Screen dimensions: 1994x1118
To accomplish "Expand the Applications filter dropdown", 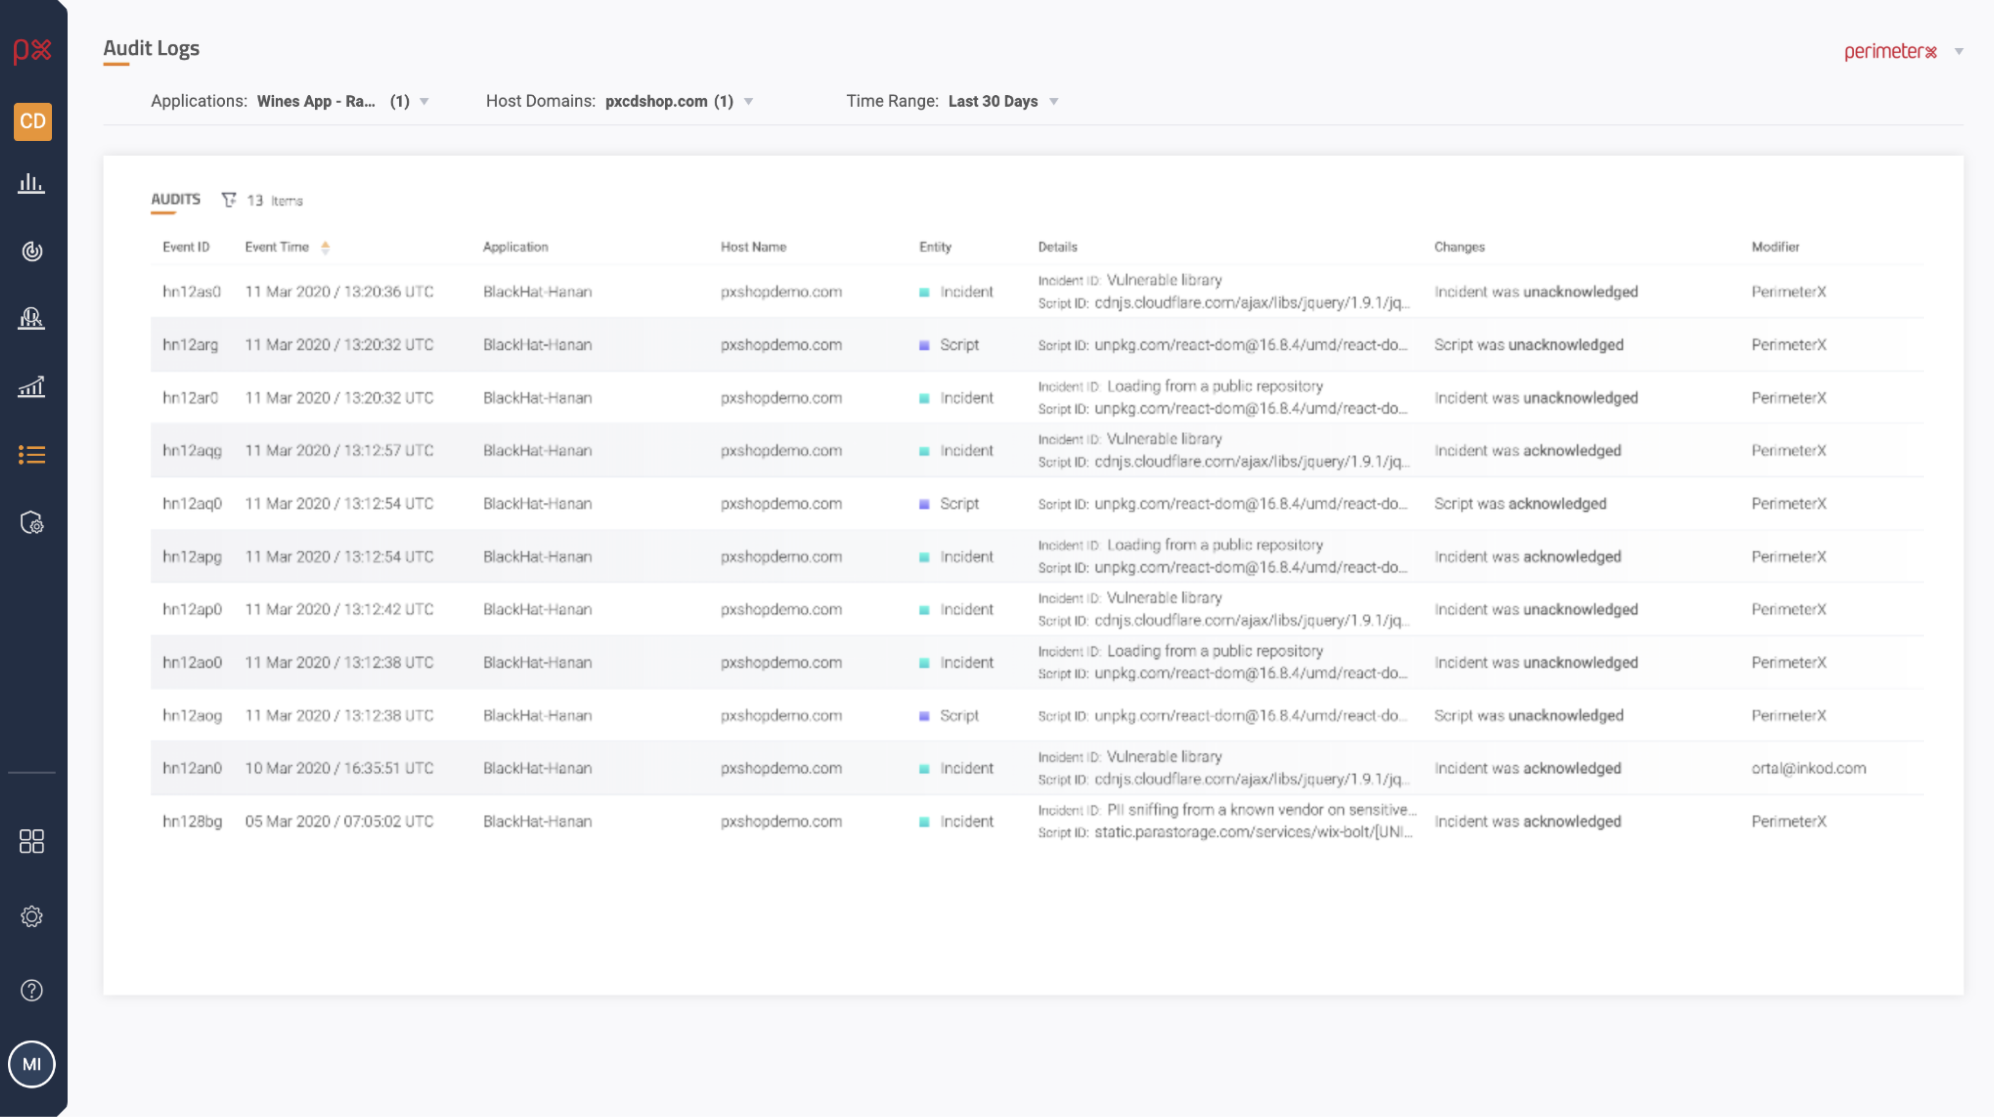I will [424, 102].
